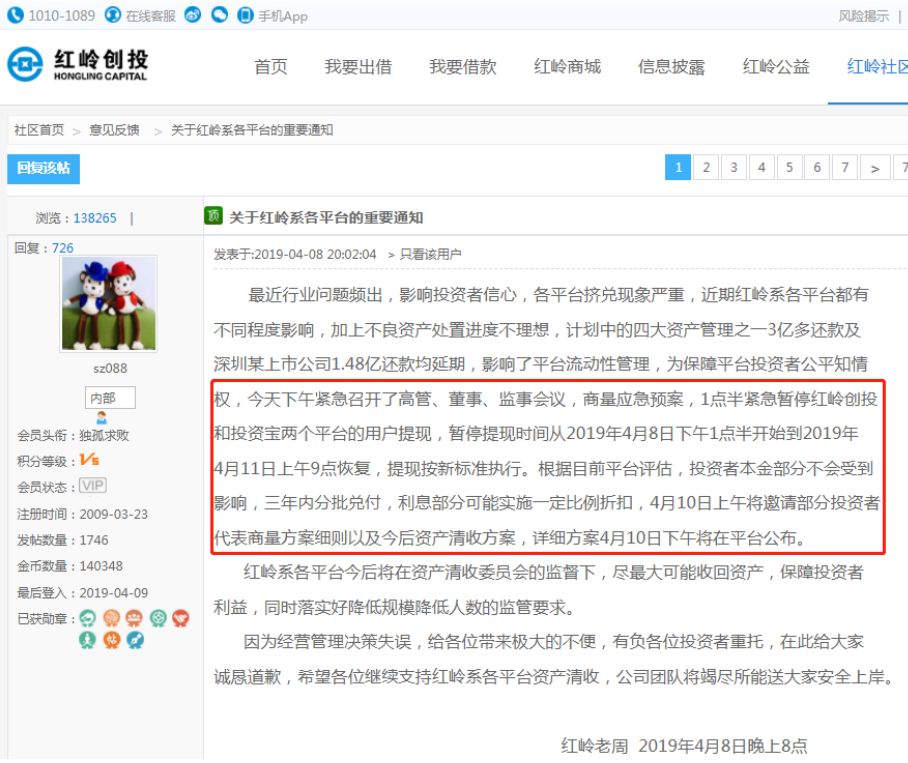
Task: Open 红岭社区 navigation tab
Action: point(877,67)
